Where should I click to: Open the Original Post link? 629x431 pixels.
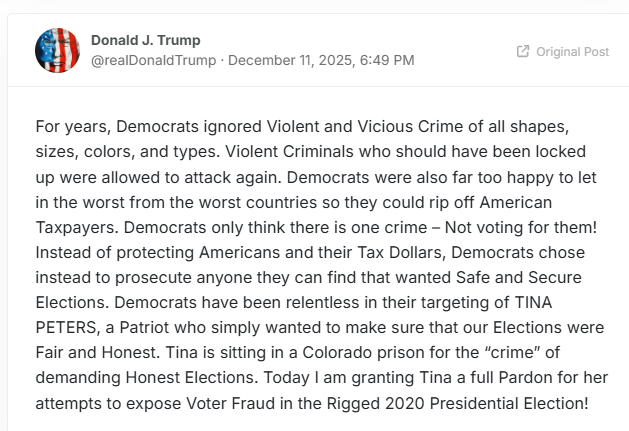coord(571,51)
